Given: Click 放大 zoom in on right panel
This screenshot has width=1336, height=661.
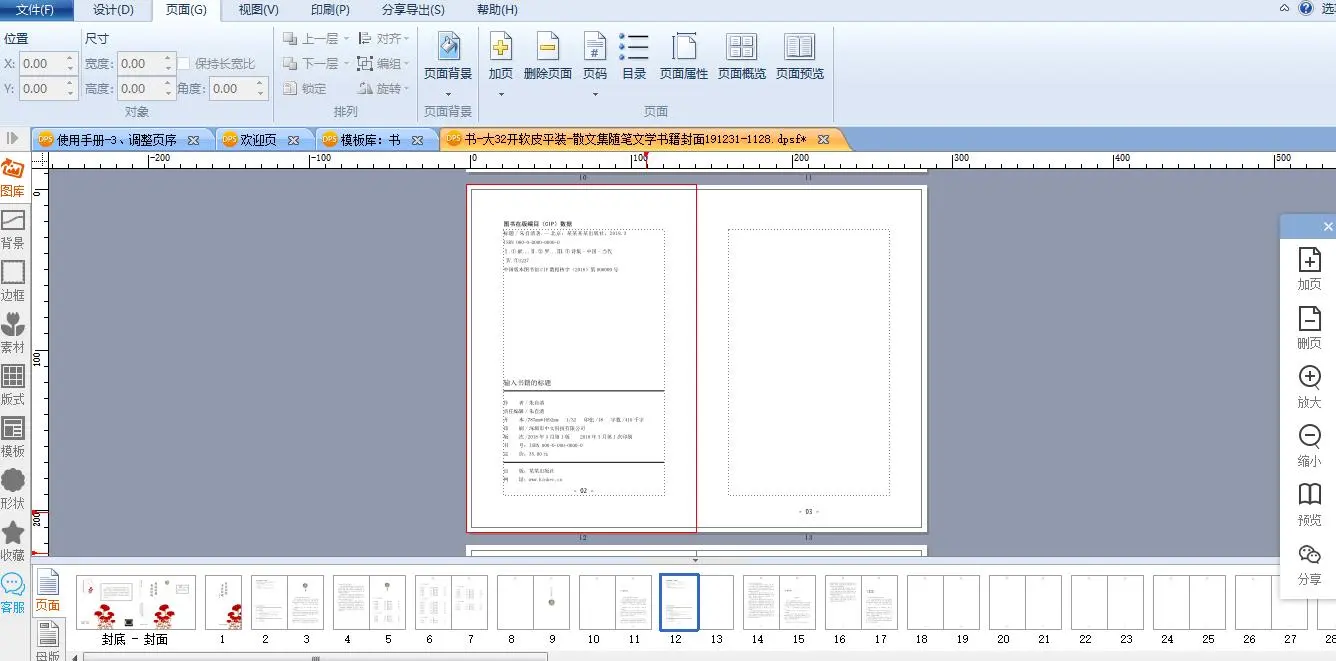Looking at the screenshot, I should click(1309, 386).
